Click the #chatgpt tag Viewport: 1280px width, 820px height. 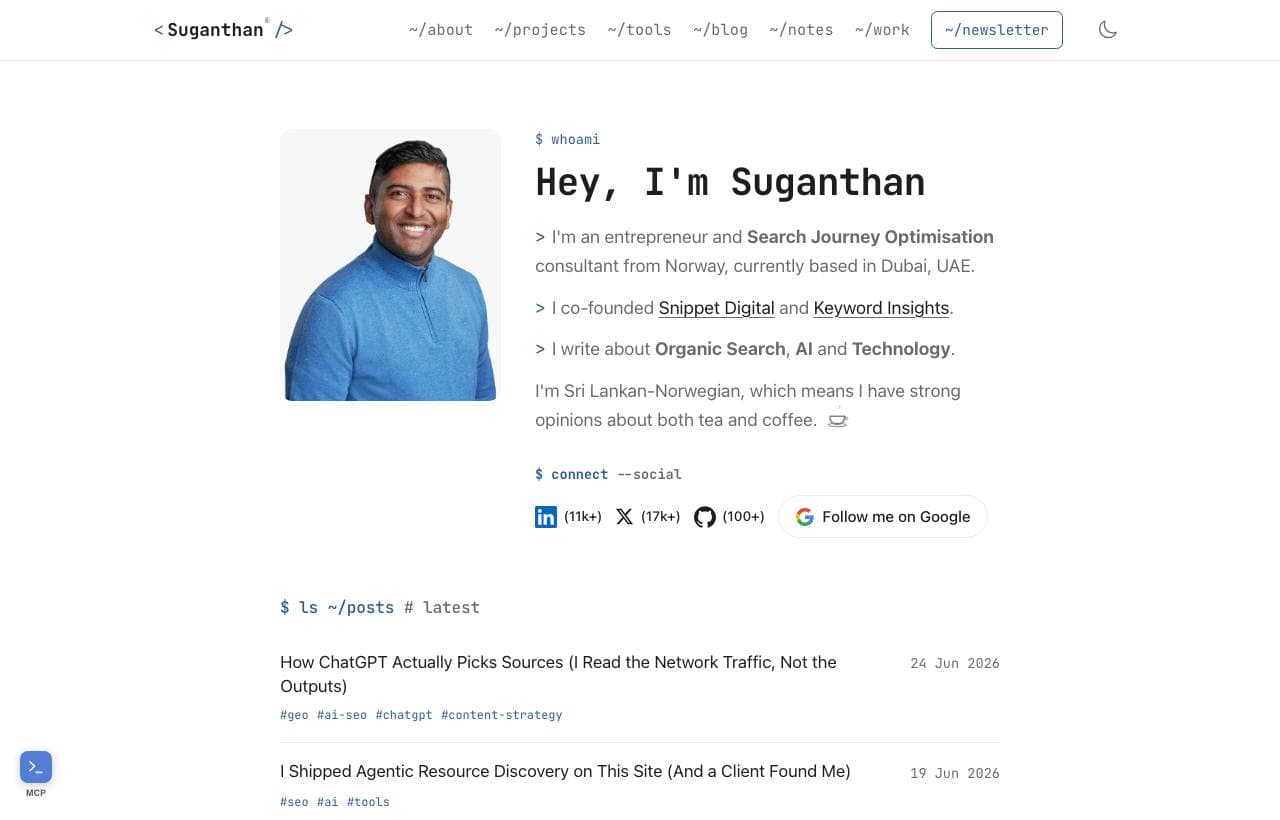click(404, 715)
